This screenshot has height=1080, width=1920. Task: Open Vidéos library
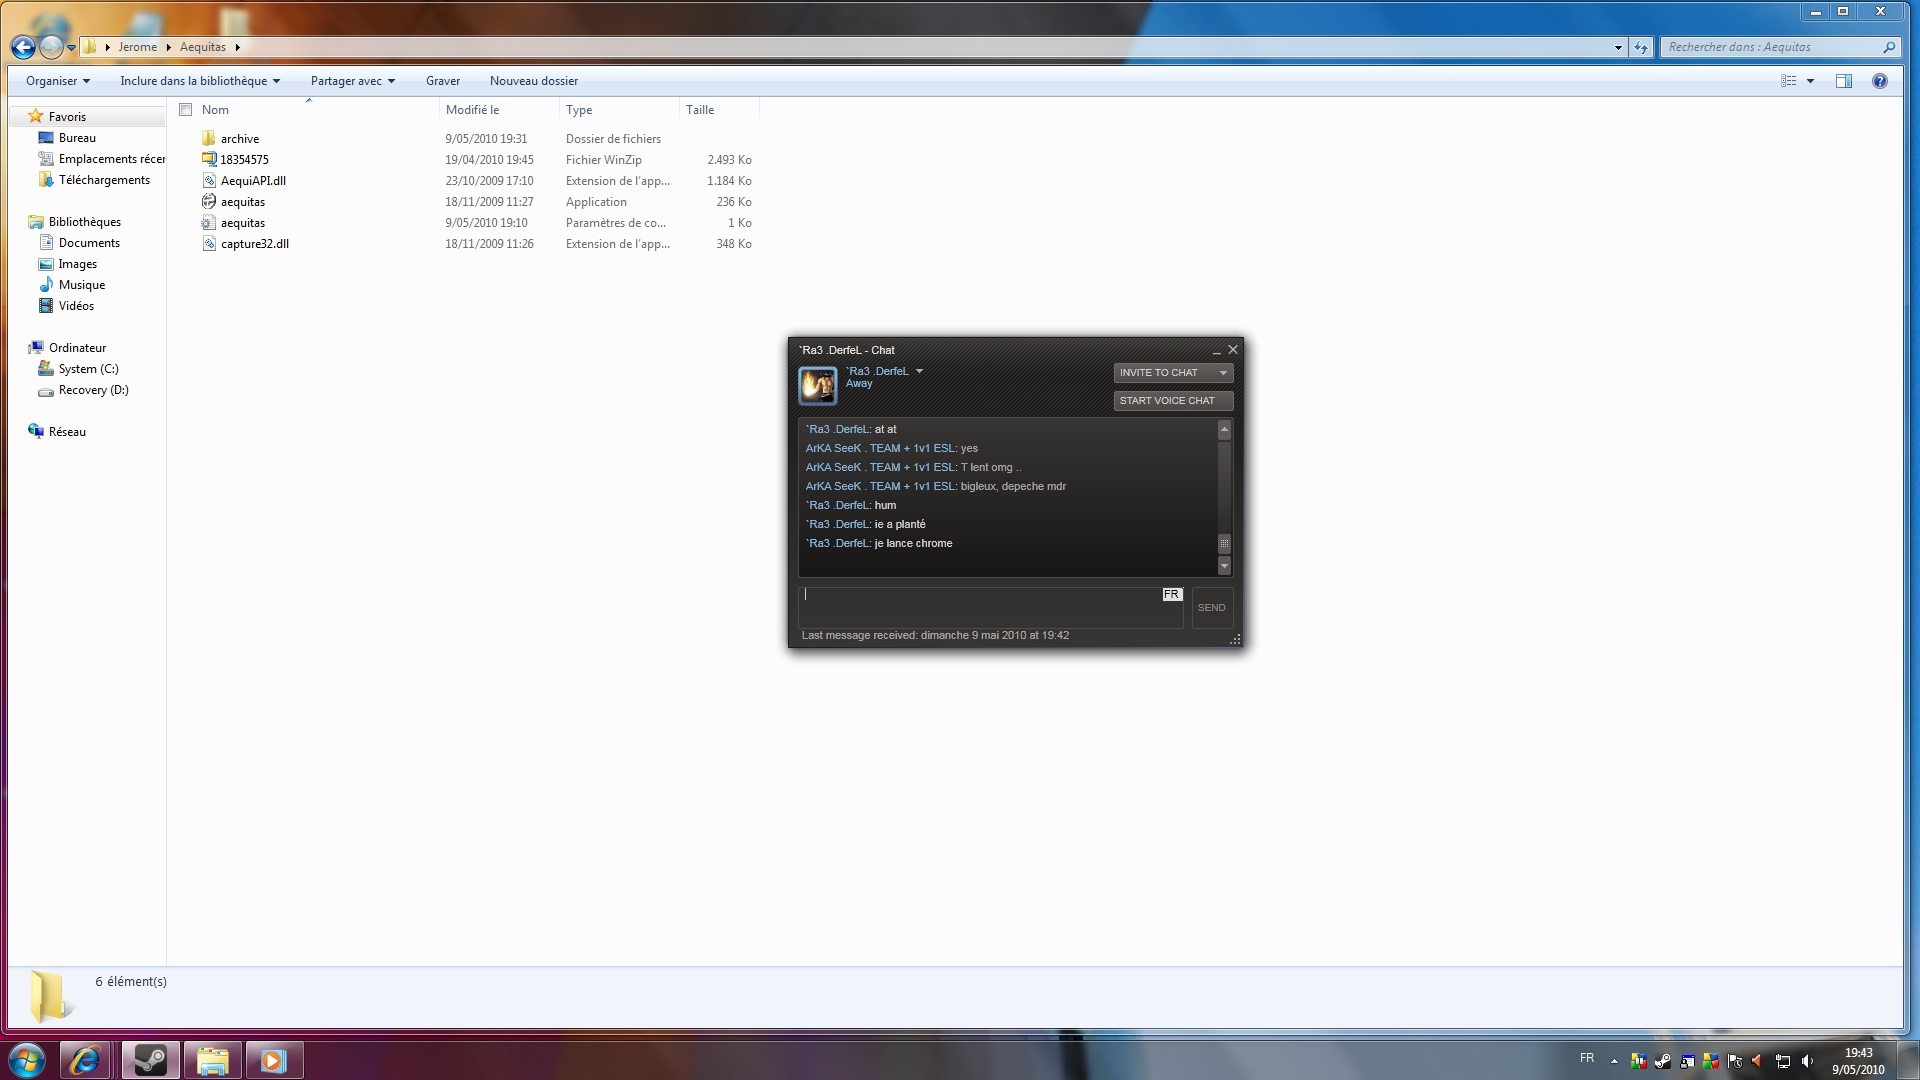tap(76, 306)
